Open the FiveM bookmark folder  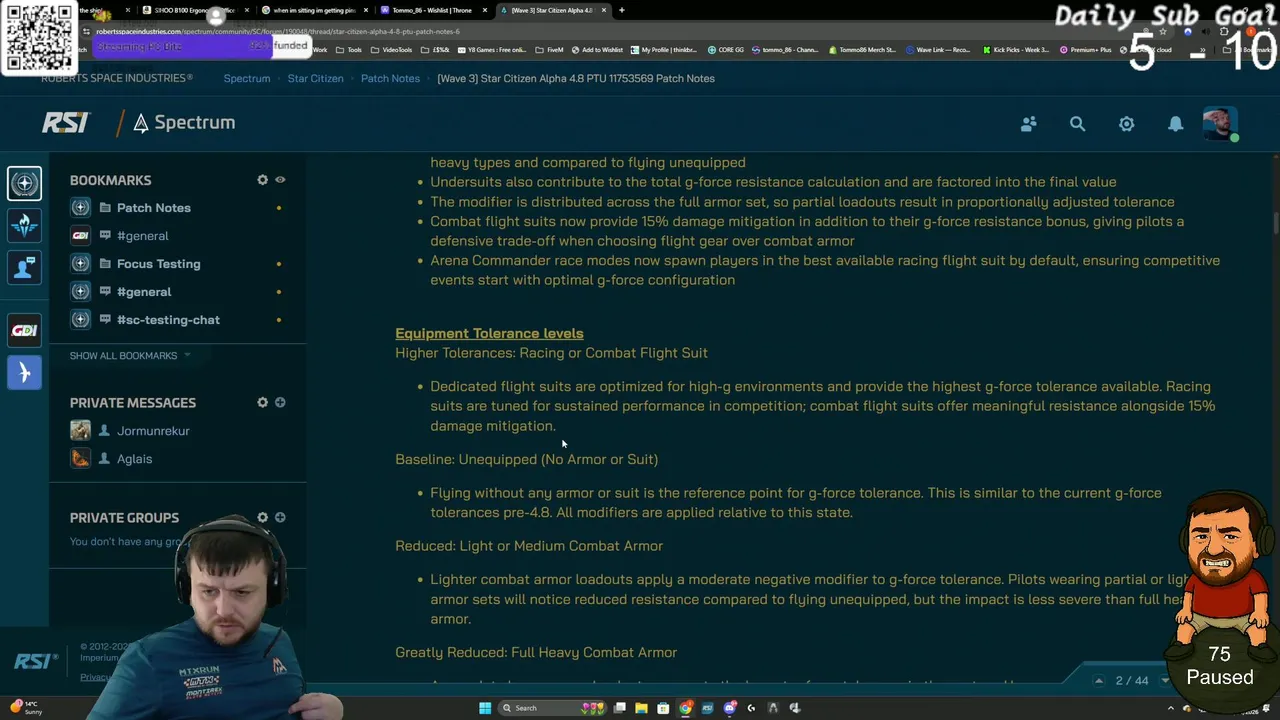[549, 50]
